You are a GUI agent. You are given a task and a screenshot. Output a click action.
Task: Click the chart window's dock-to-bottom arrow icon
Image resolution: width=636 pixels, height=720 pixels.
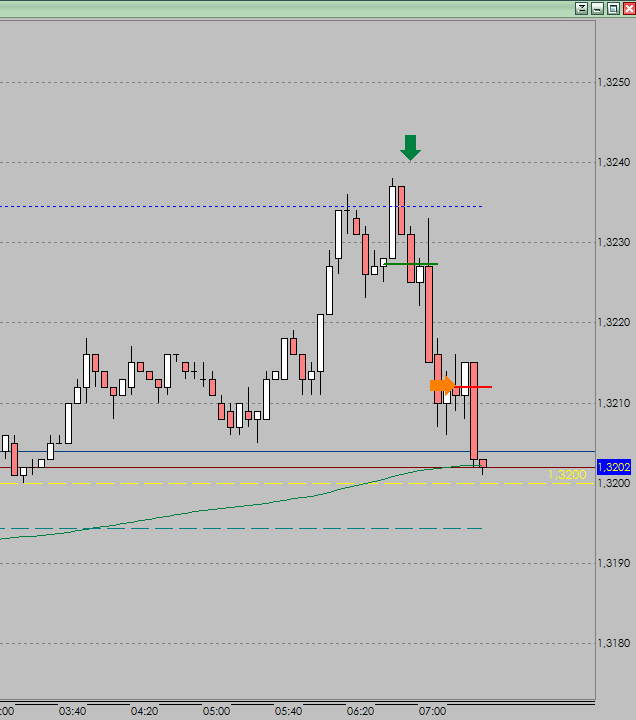point(582,8)
